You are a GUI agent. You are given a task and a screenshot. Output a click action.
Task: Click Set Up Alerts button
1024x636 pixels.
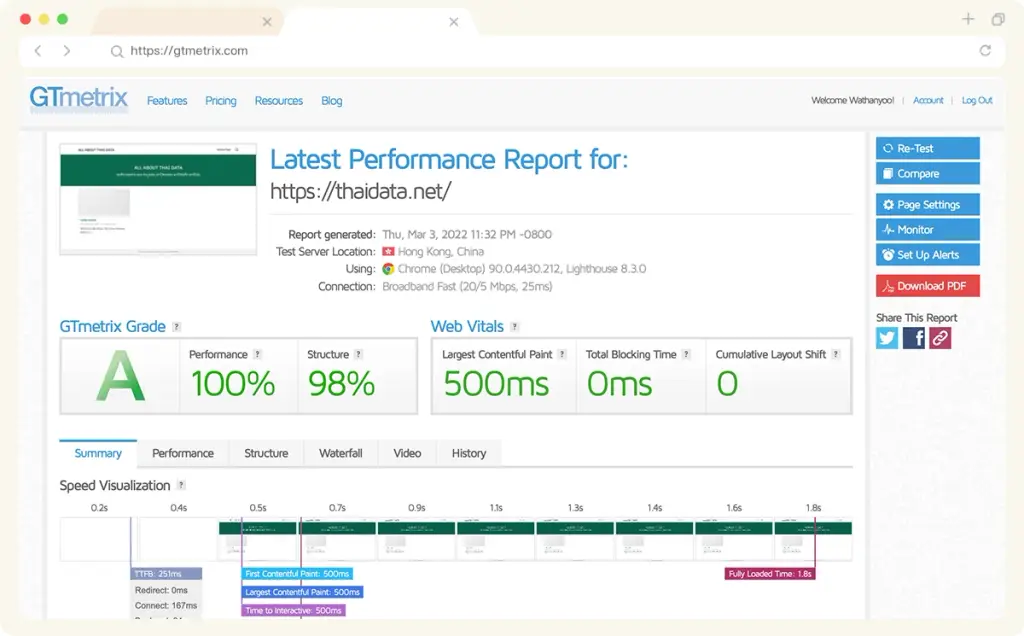927,255
